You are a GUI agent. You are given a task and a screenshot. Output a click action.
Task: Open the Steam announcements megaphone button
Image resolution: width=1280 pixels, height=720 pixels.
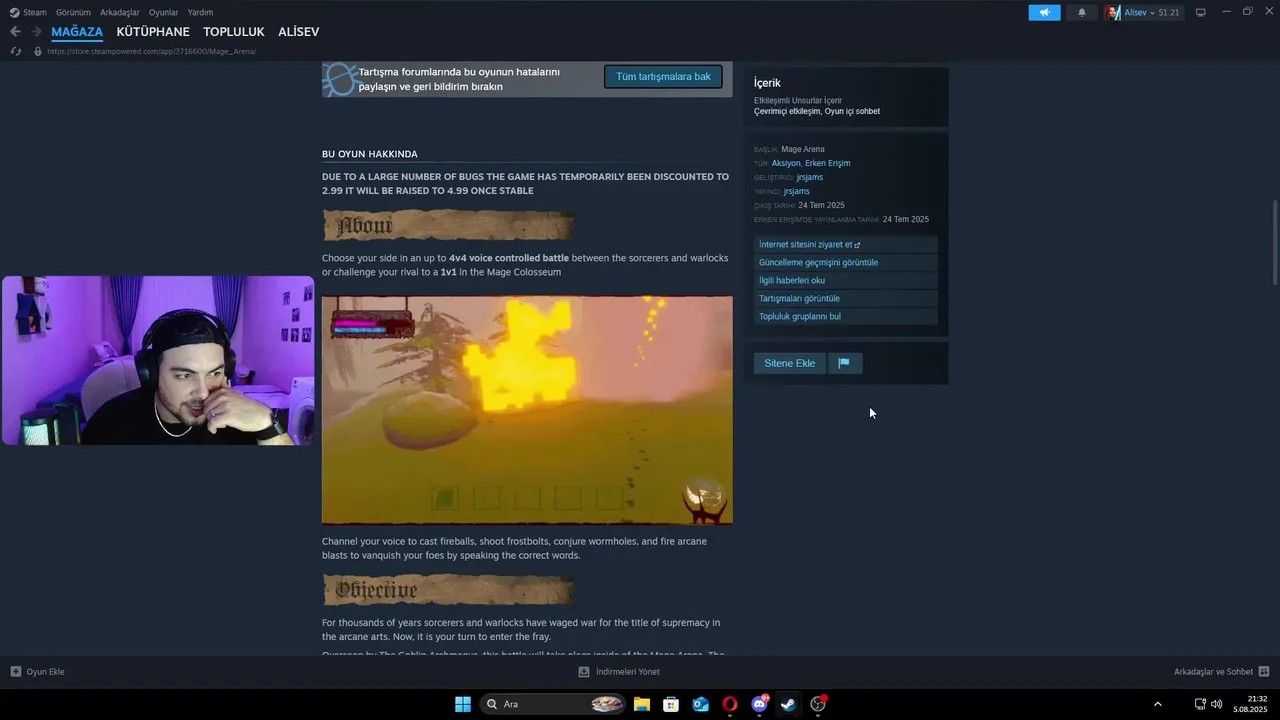pos(1044,12)
